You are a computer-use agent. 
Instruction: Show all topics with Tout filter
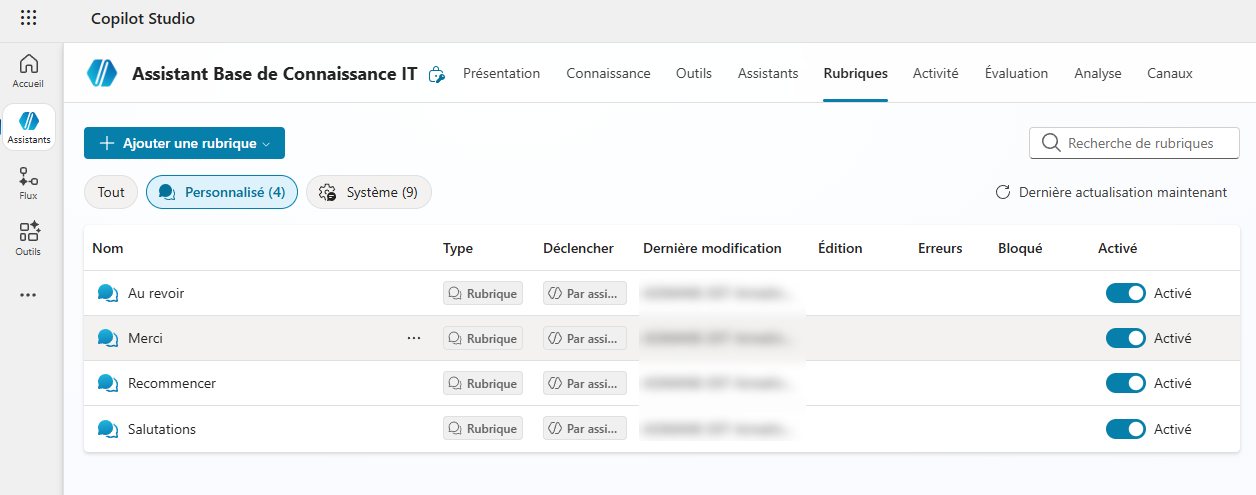tap(111, 192)
